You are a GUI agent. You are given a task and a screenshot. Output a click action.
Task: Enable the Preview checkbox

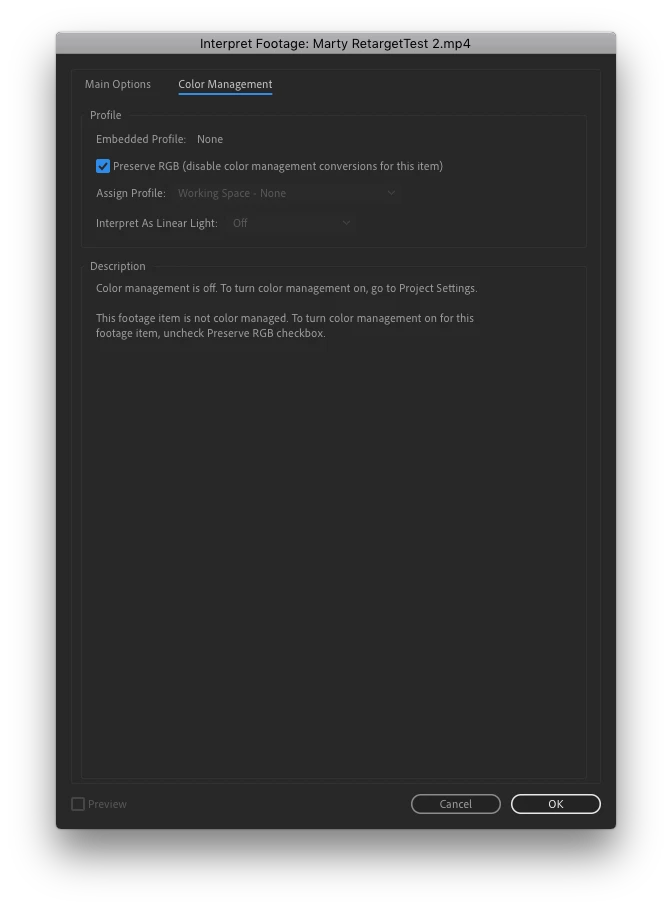pyautogui.click(x=78, y=804)
